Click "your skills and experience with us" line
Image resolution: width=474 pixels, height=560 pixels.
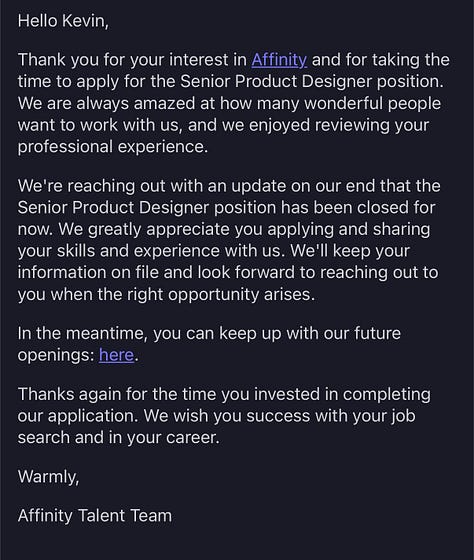[214, 251]
